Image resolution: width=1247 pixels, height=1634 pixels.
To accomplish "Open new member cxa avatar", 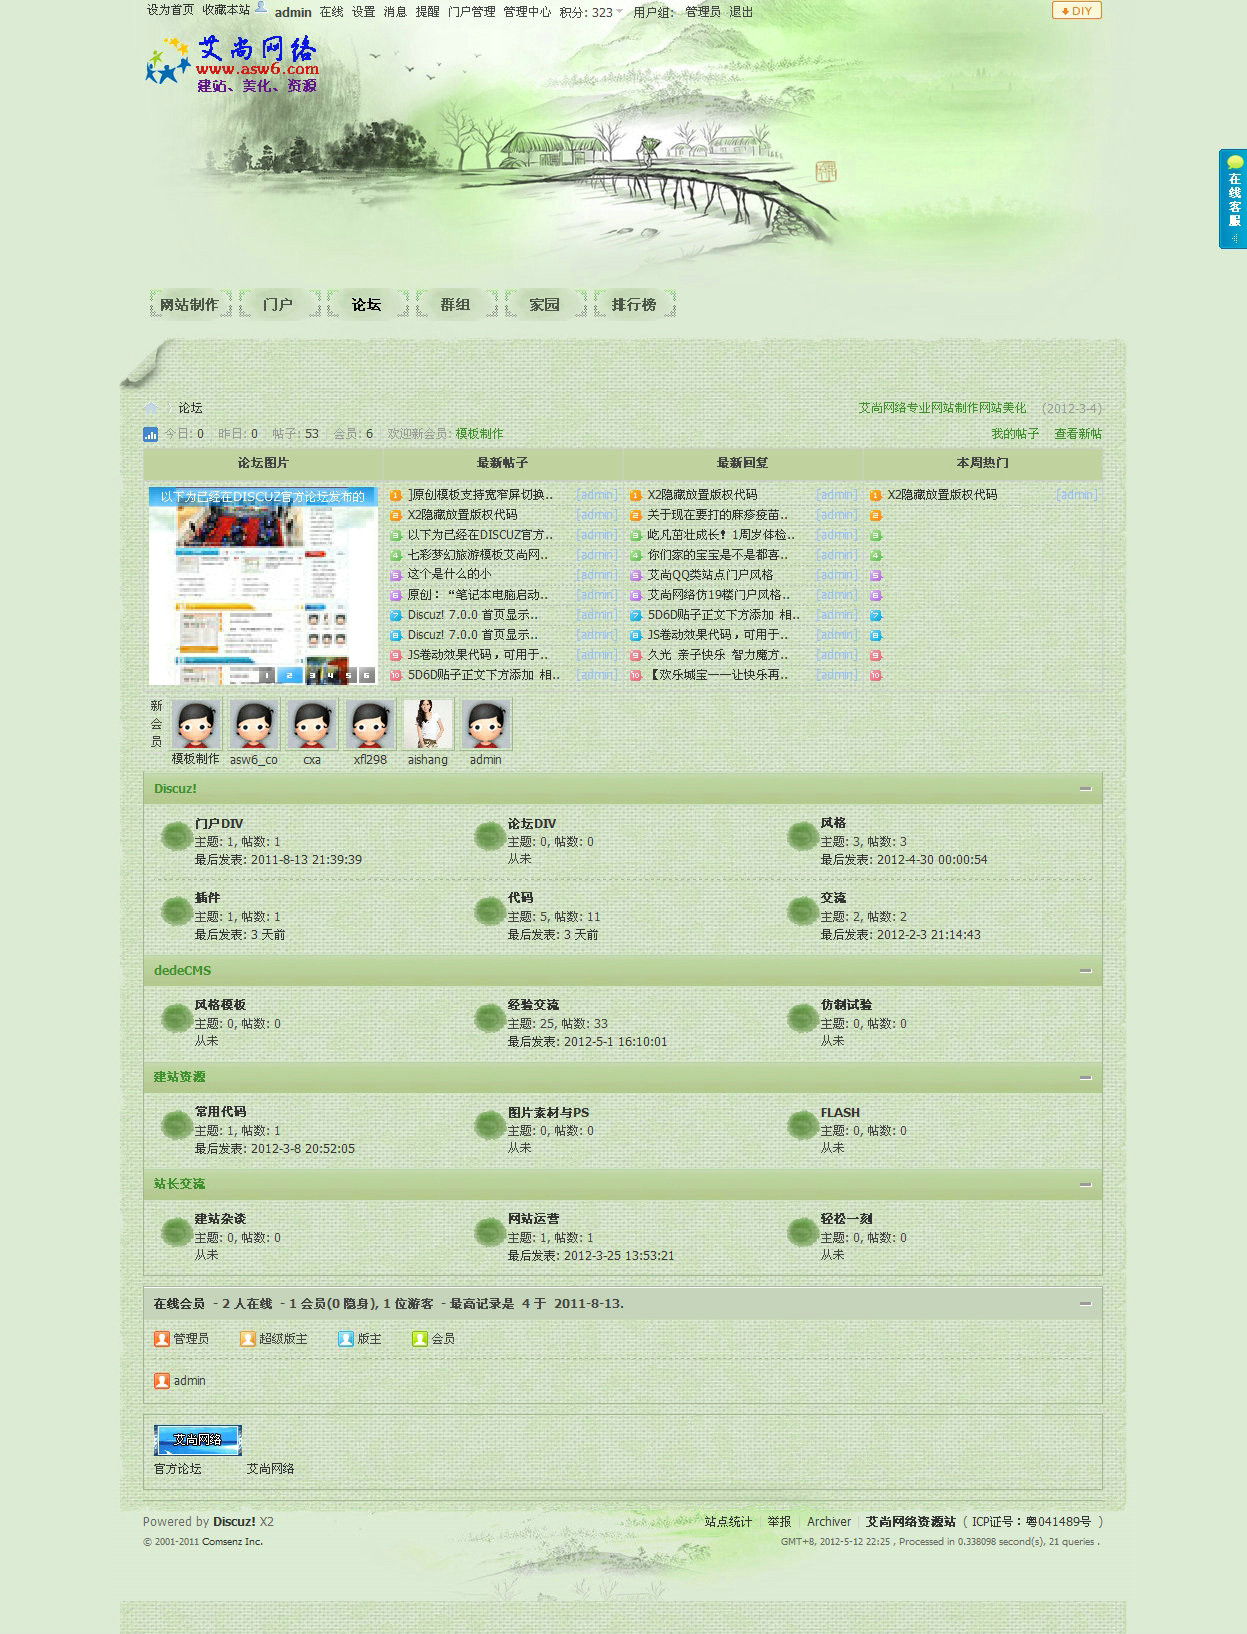I will click(312, 725).
